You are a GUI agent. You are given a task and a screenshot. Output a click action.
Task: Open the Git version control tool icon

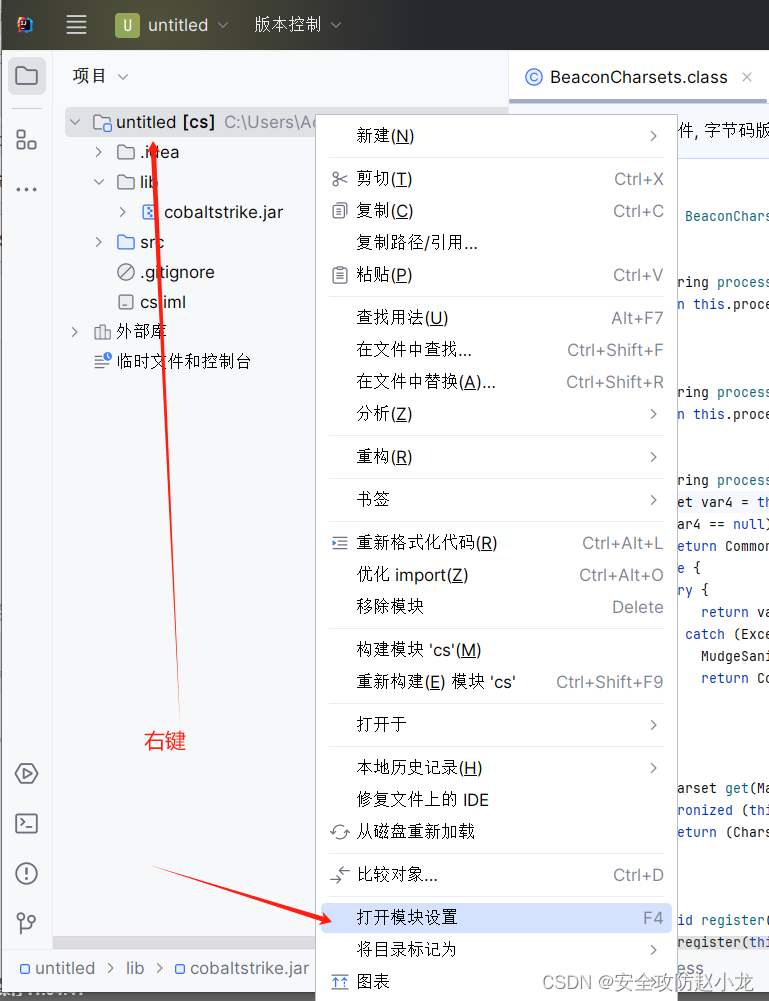pyautogui.click(x=26, y=923)
